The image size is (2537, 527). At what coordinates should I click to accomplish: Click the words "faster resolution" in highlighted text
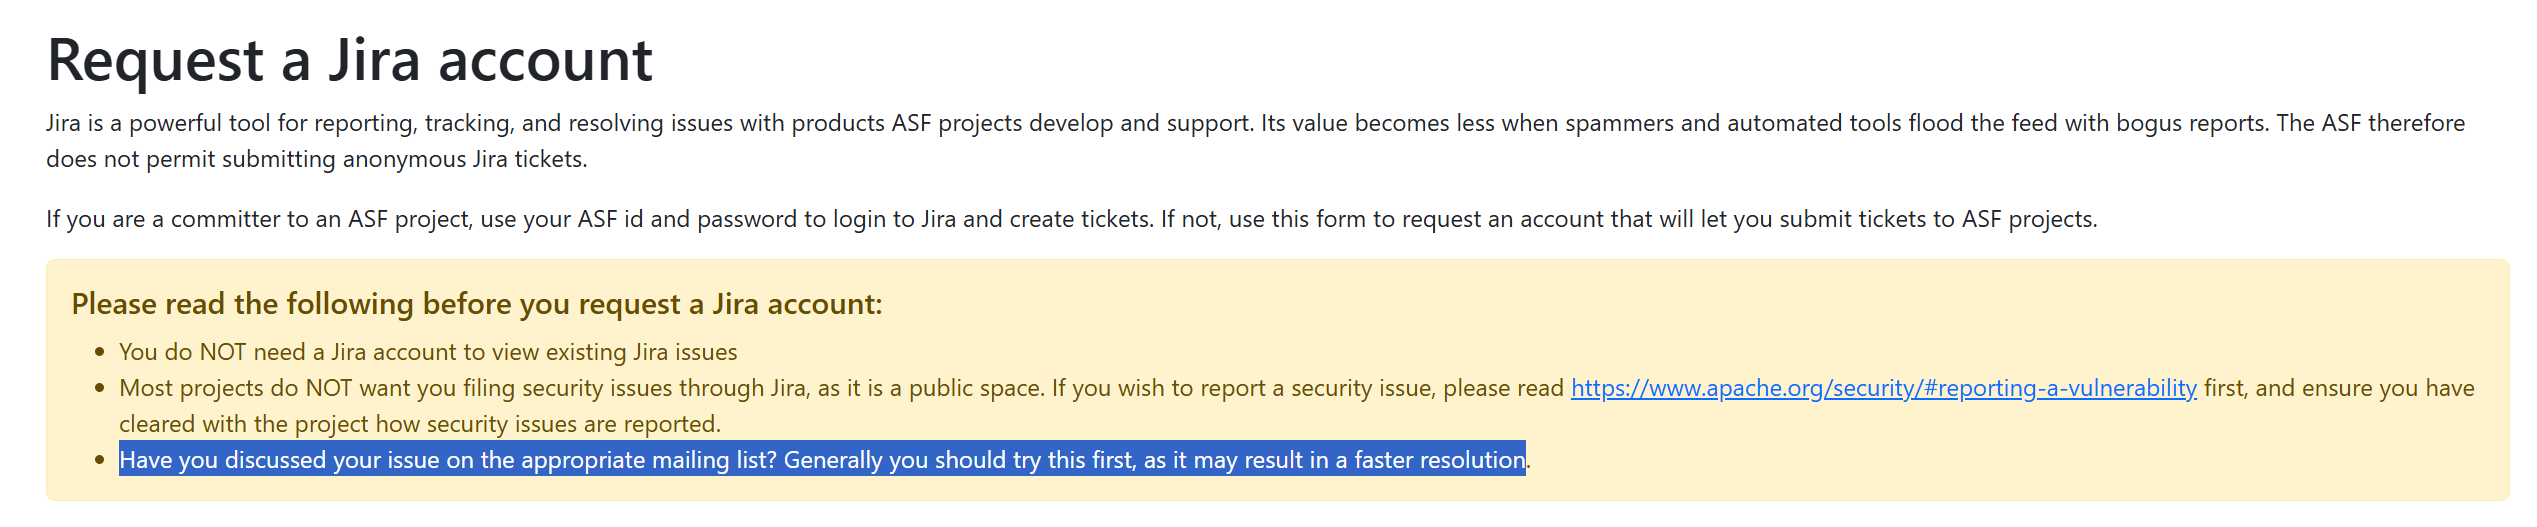1440,460
